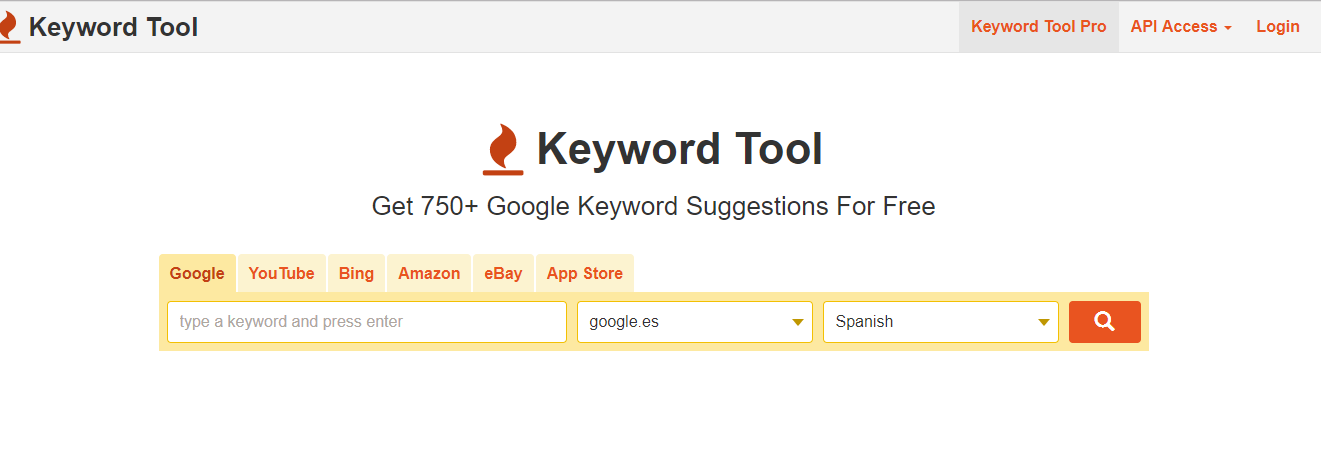Open Keyword Tool Pro link
Screen dimensions: 1321x451
pos(1038,27)
